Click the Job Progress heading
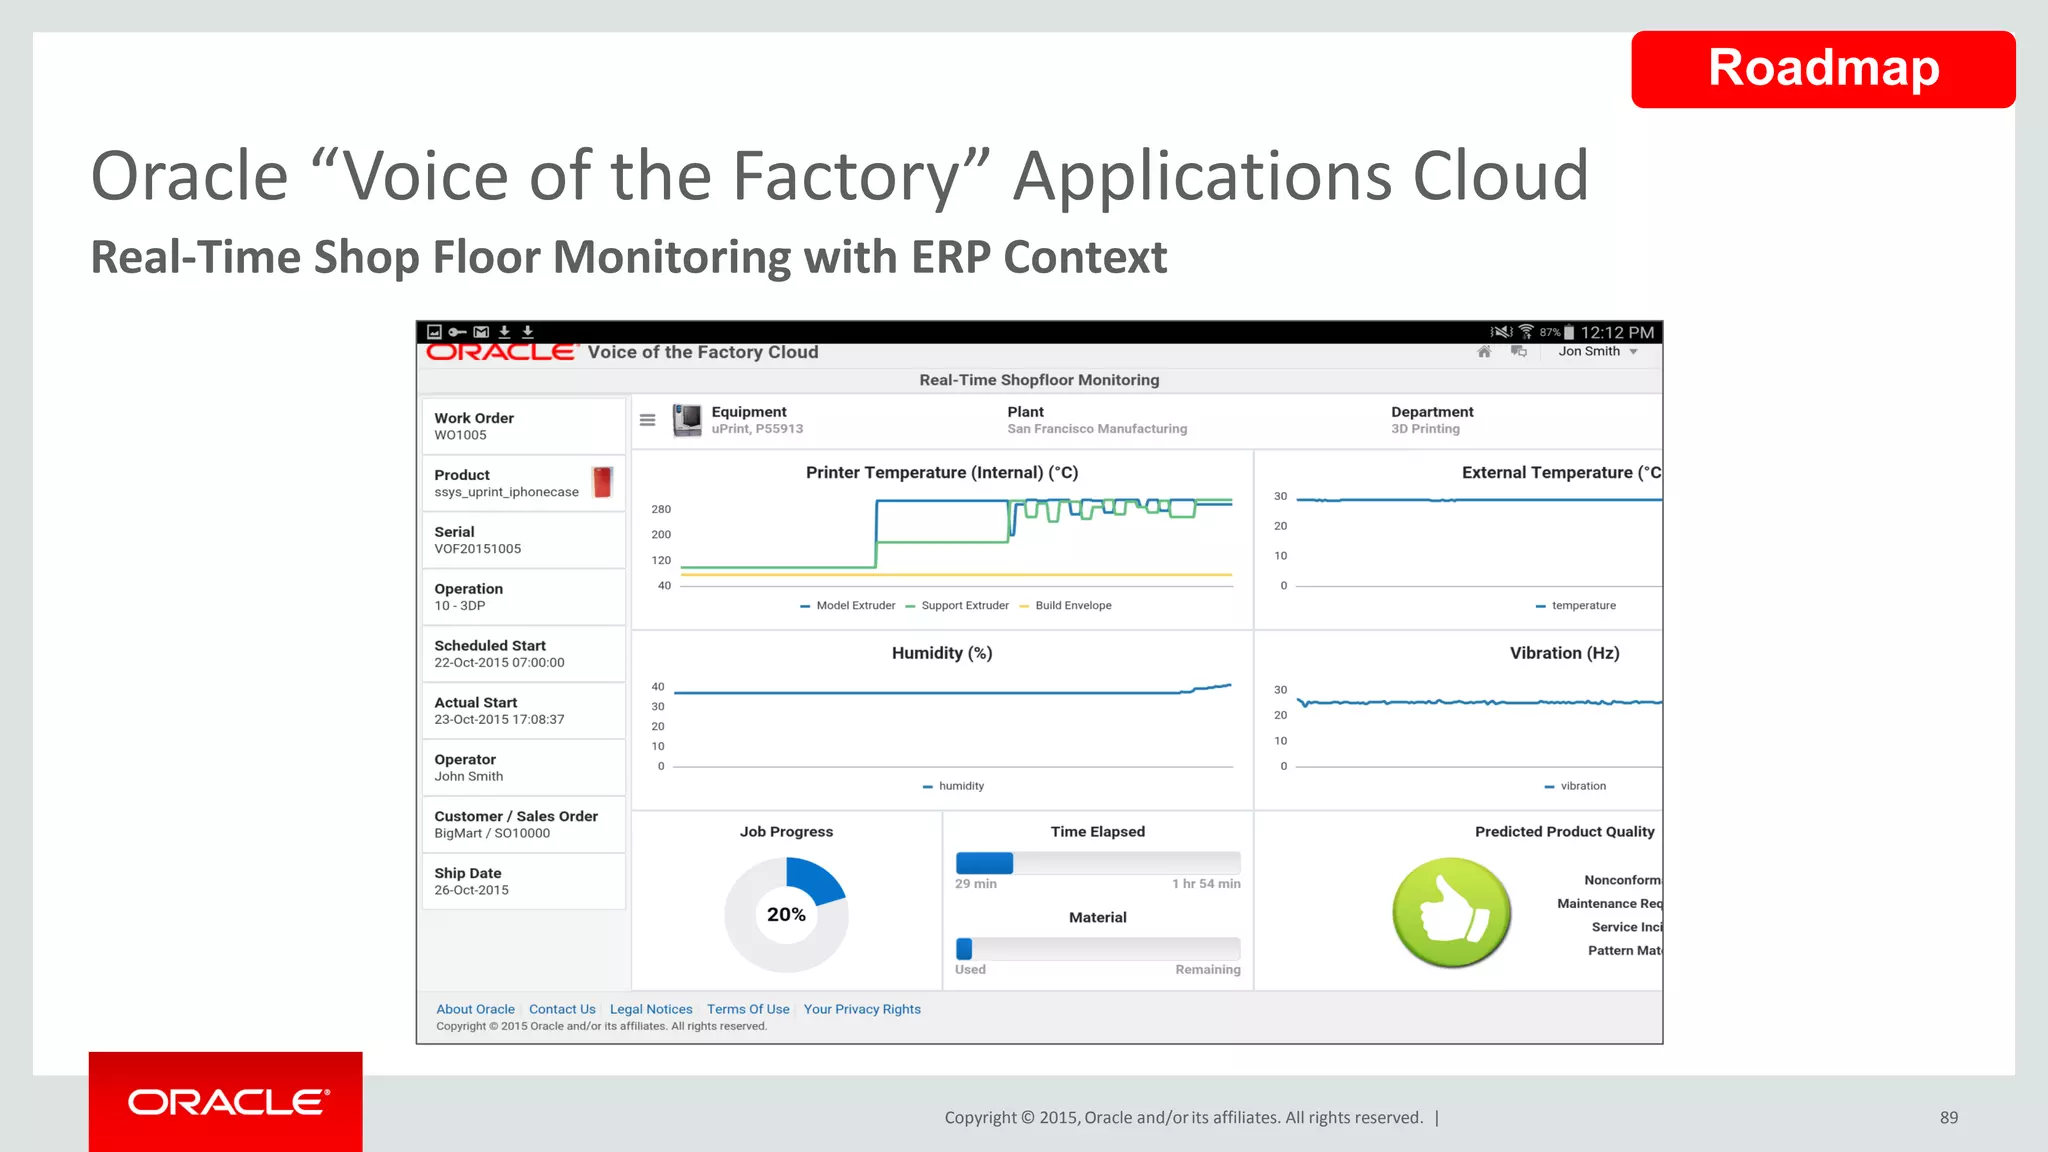 786,832
